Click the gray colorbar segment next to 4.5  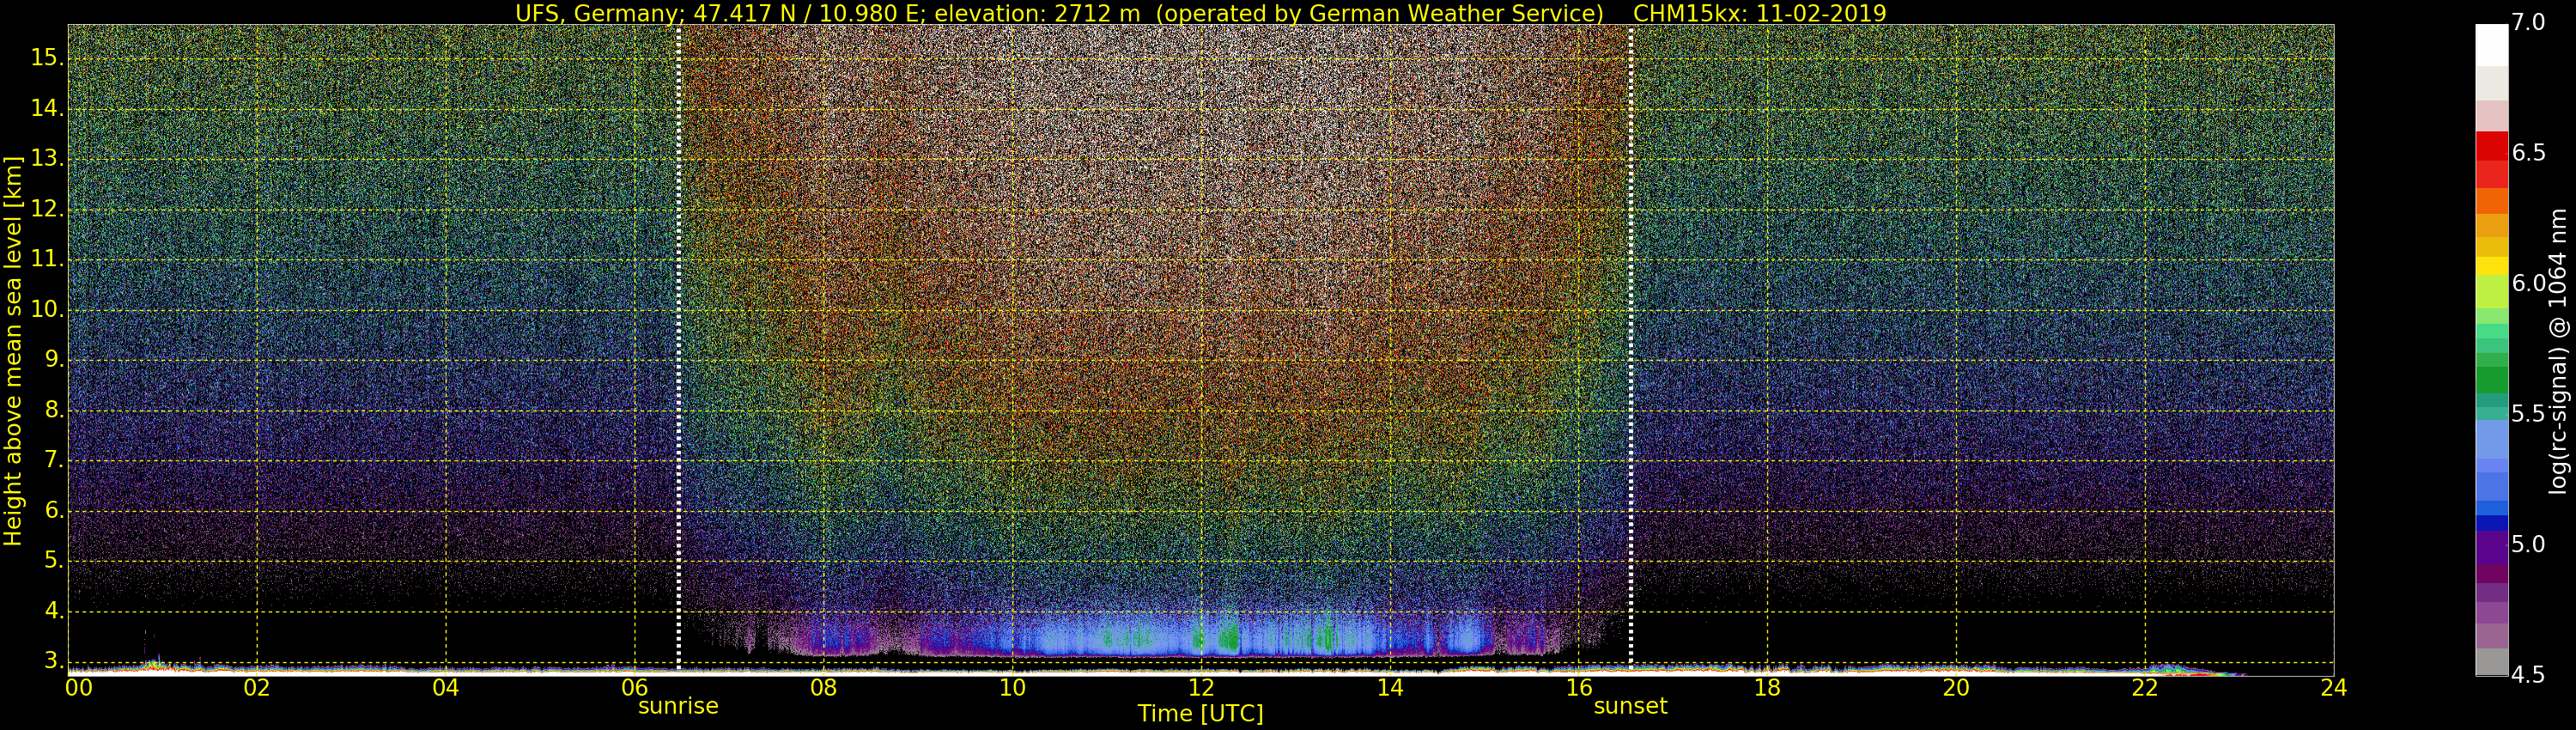click(2492, 662)
